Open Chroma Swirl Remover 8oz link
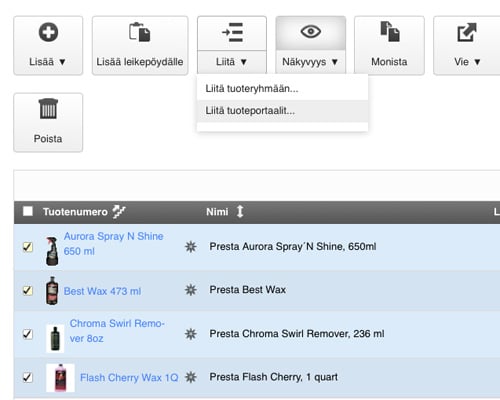The image size is (500, 400). click(117, 331)
